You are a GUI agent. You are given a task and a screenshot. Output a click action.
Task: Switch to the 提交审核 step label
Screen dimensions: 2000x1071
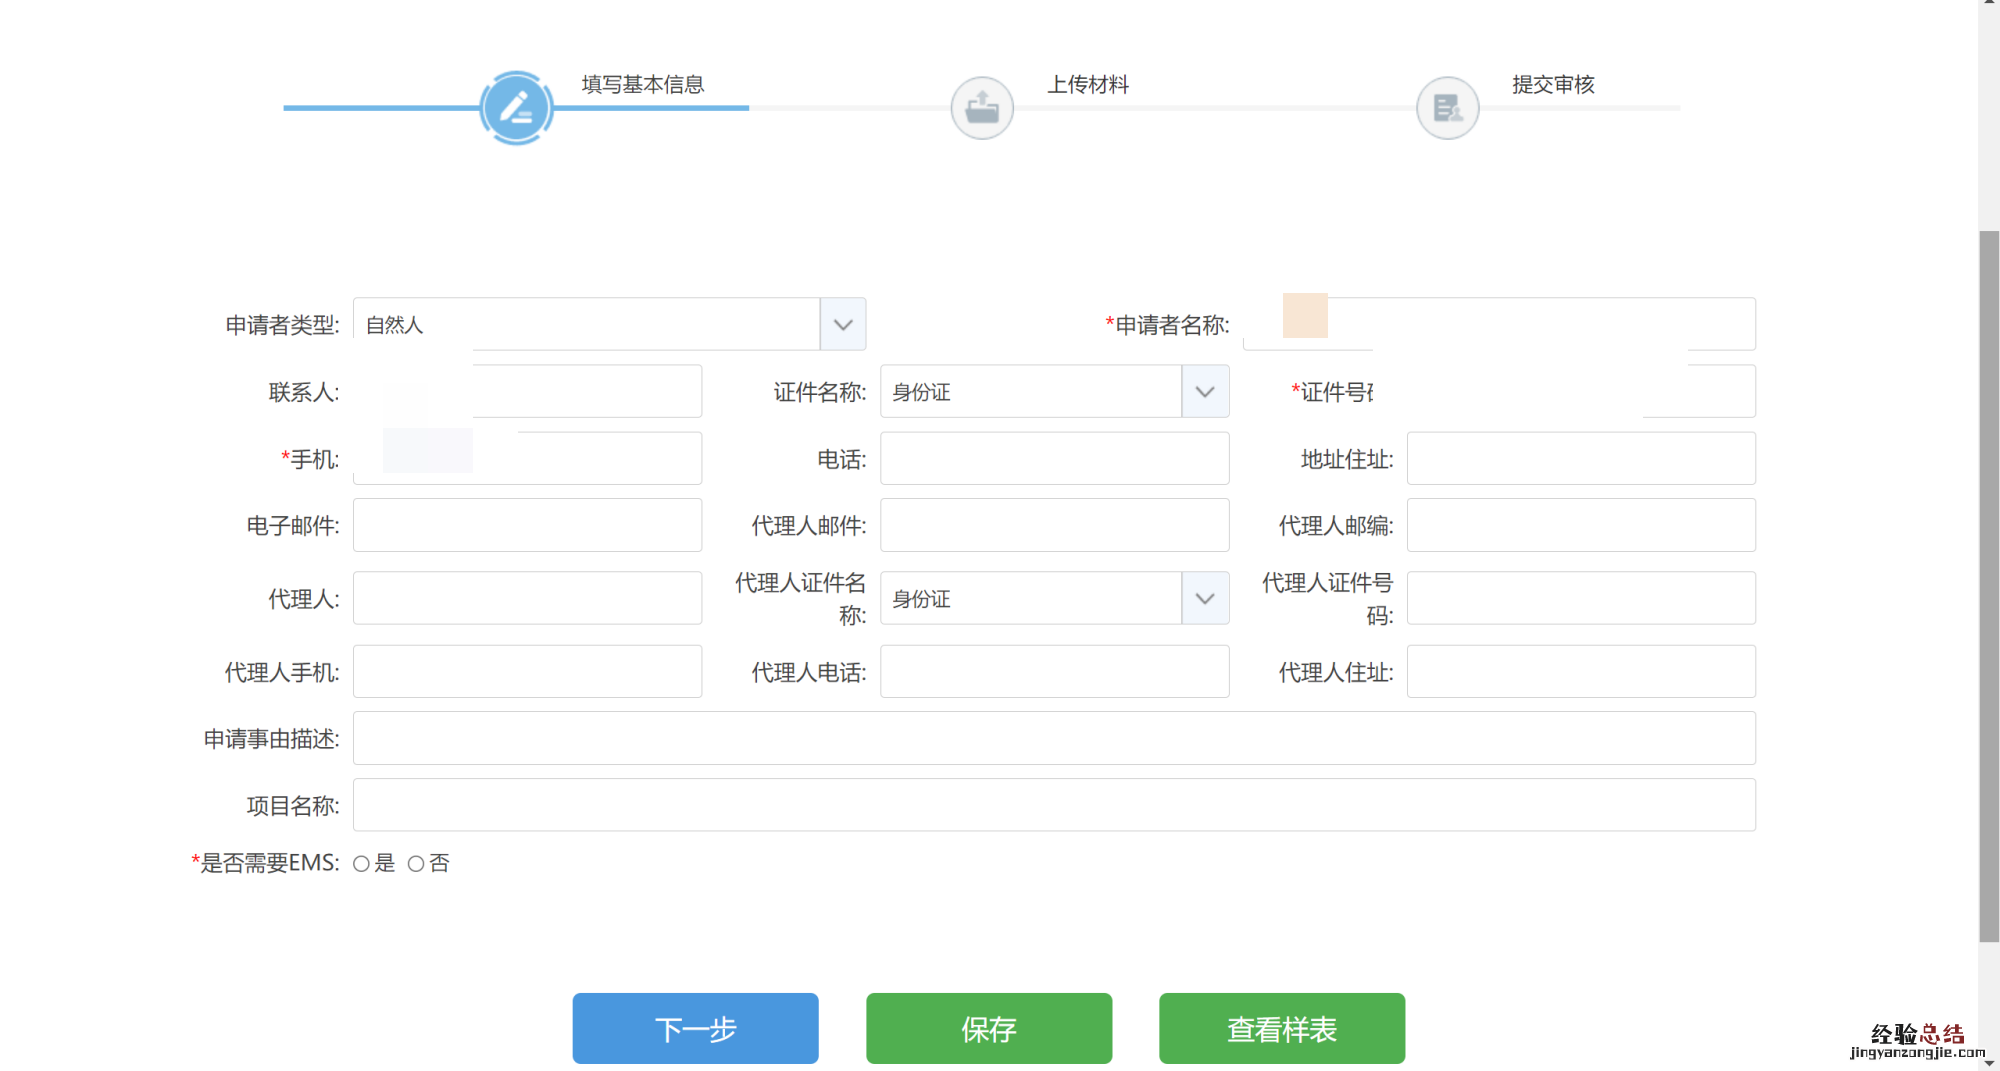coord(1553,85)
